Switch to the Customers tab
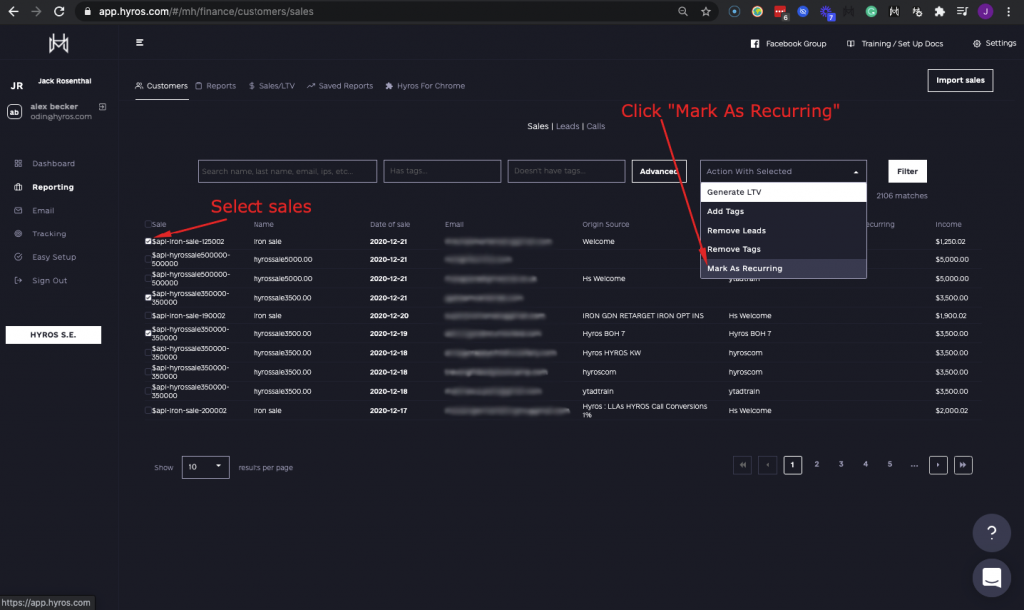 point(161,86)
